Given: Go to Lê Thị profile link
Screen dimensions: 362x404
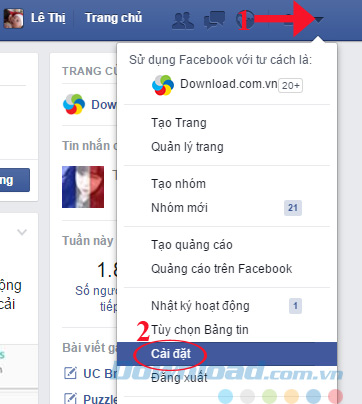Looking at the screenshot, I should [x=48, y=18].
